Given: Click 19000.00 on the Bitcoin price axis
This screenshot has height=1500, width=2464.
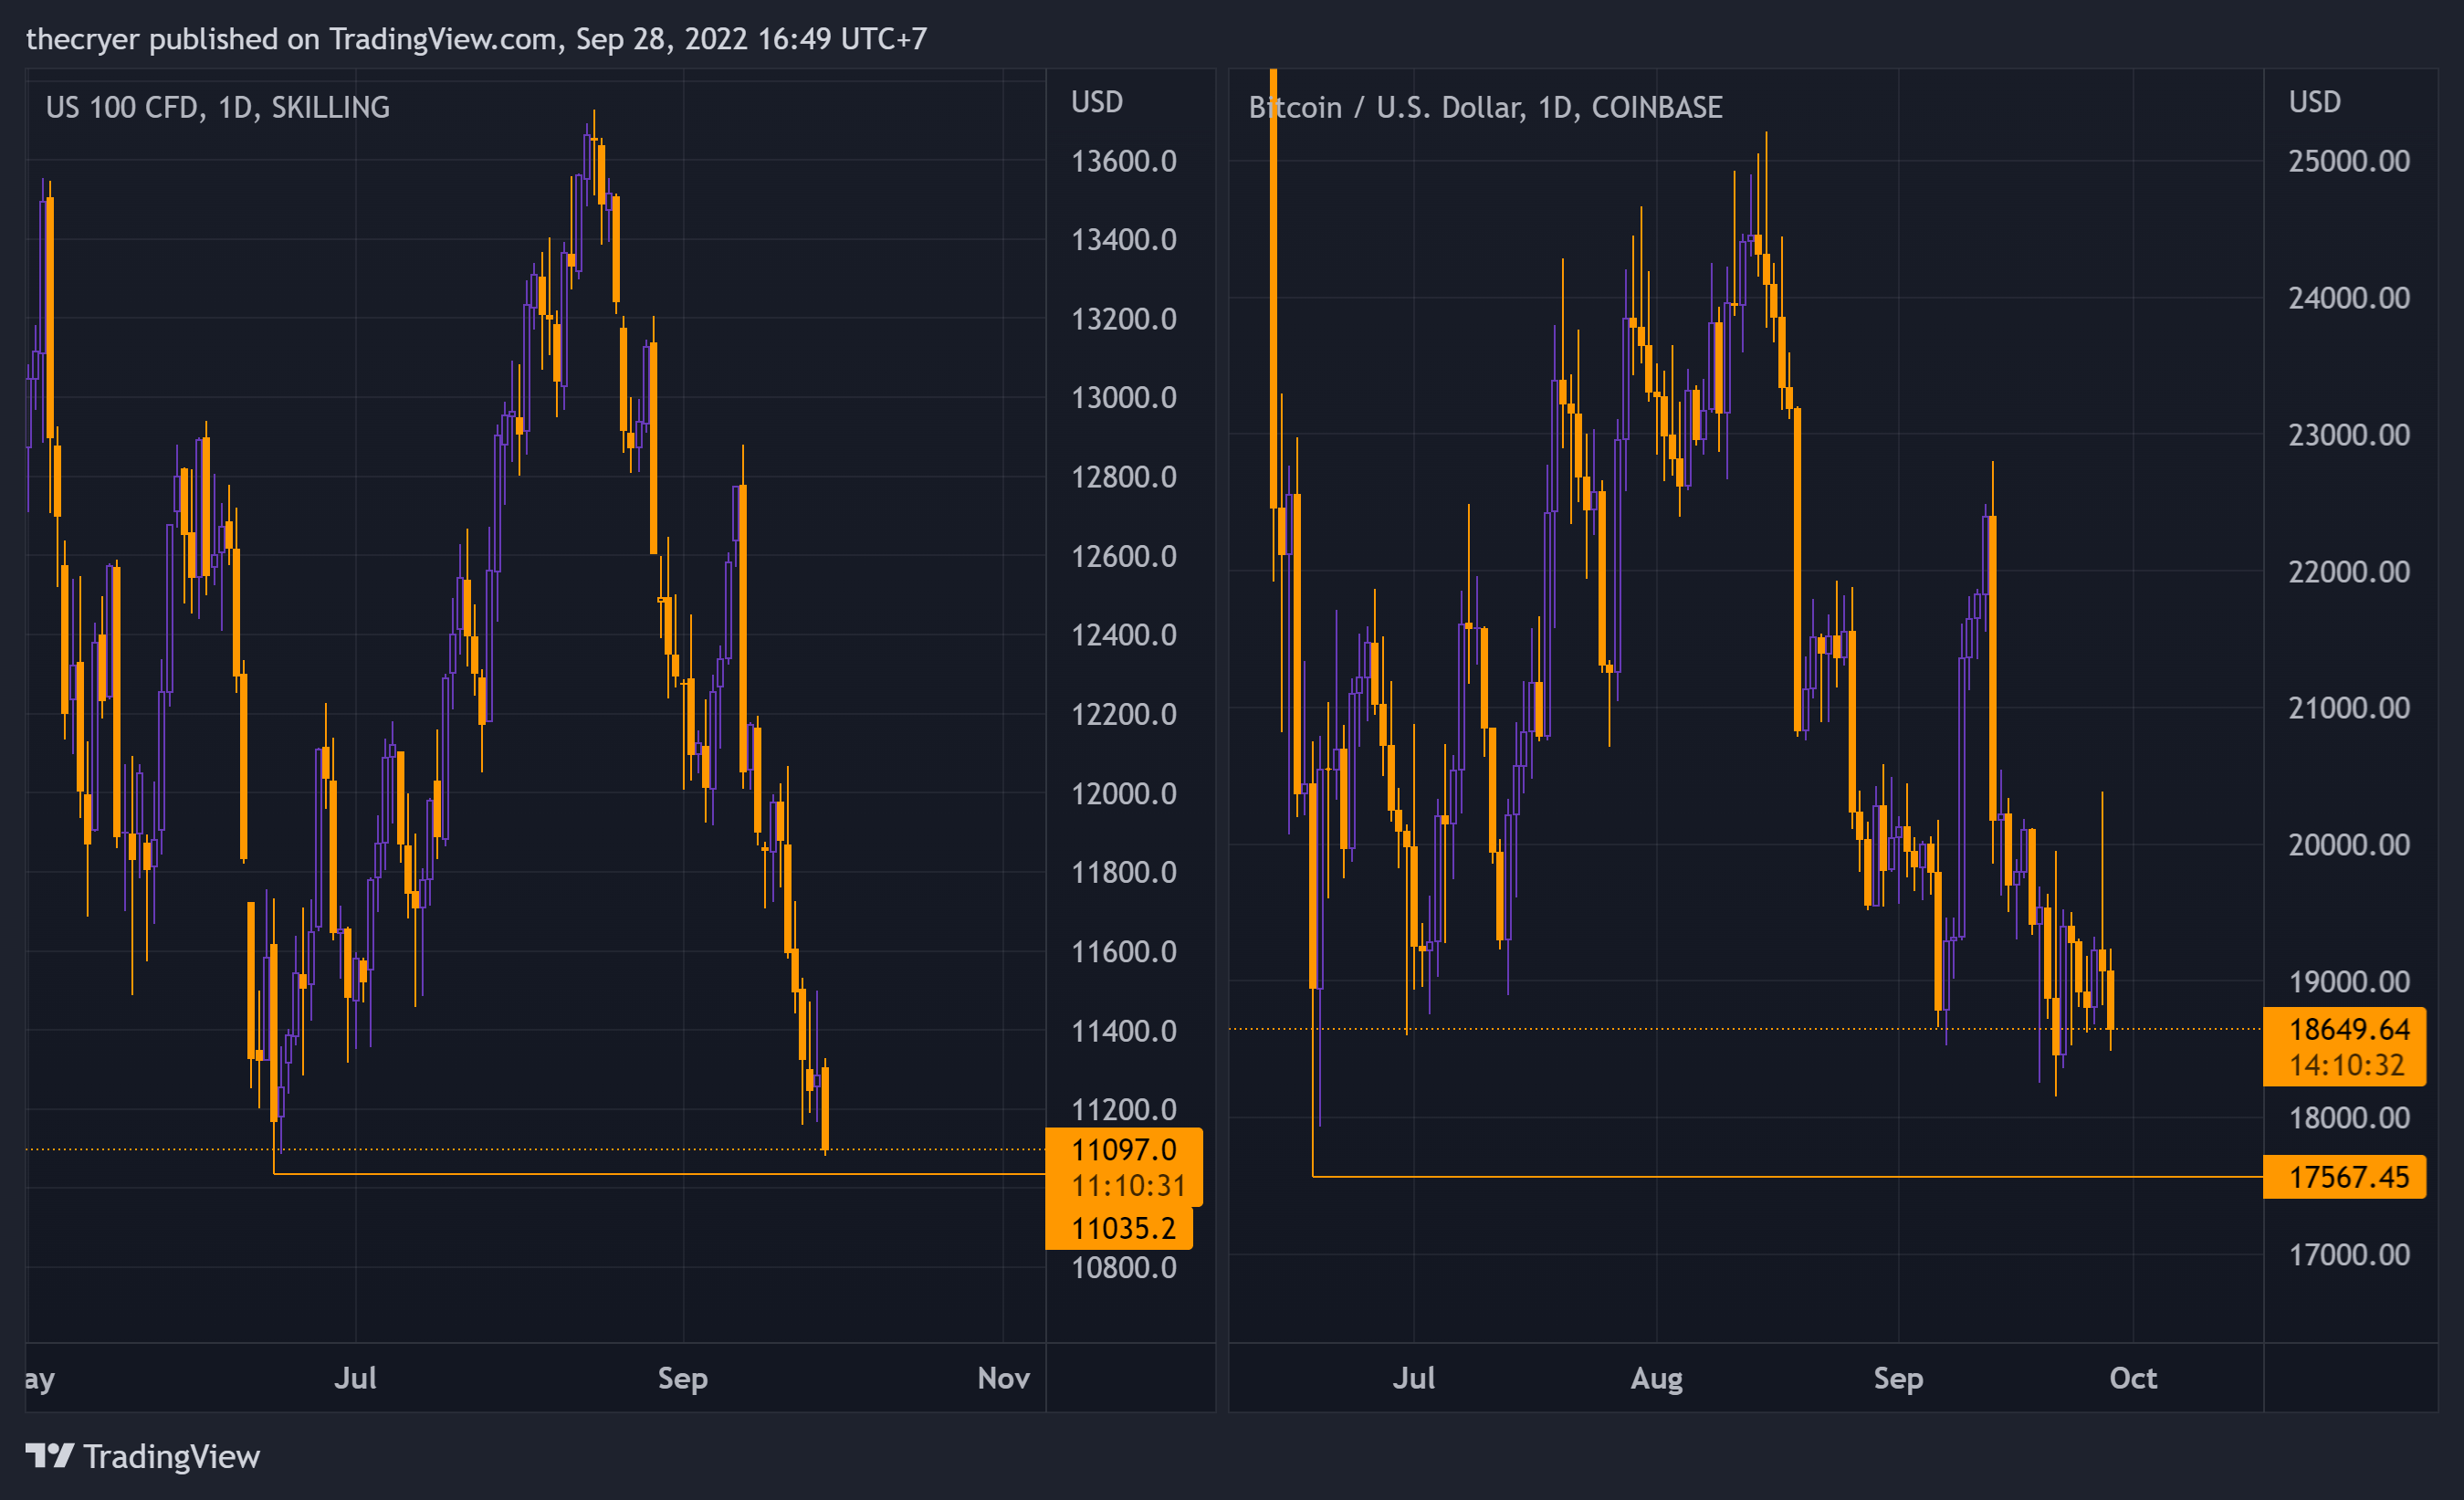Looking at the screenshot, I should (2349, 982).
